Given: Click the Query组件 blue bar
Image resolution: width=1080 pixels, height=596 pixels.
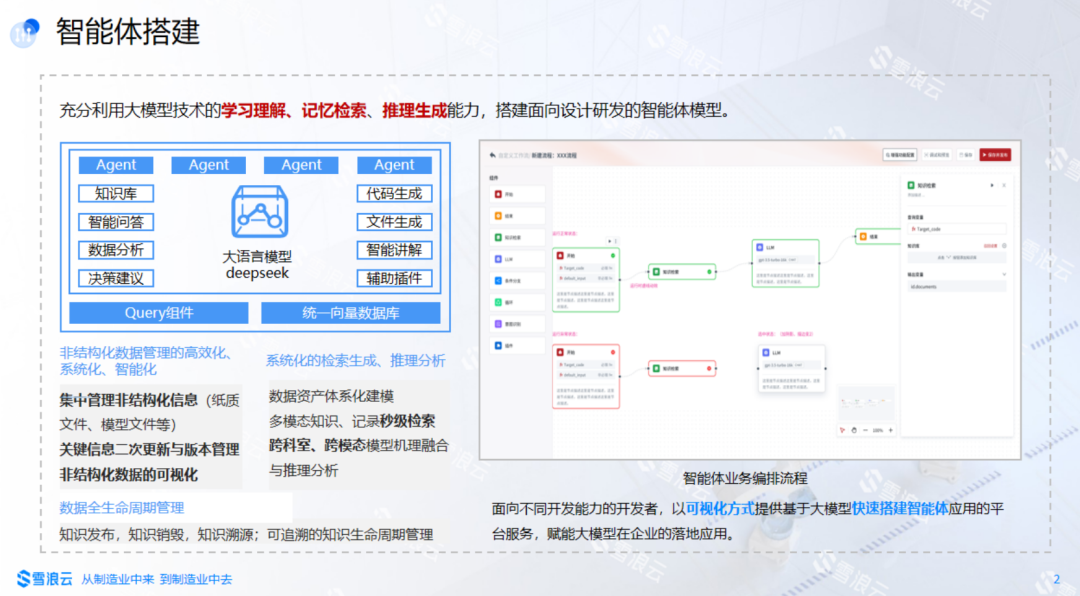Looking at the screenshot, I should pyautogui.click(x=159, y=313).
